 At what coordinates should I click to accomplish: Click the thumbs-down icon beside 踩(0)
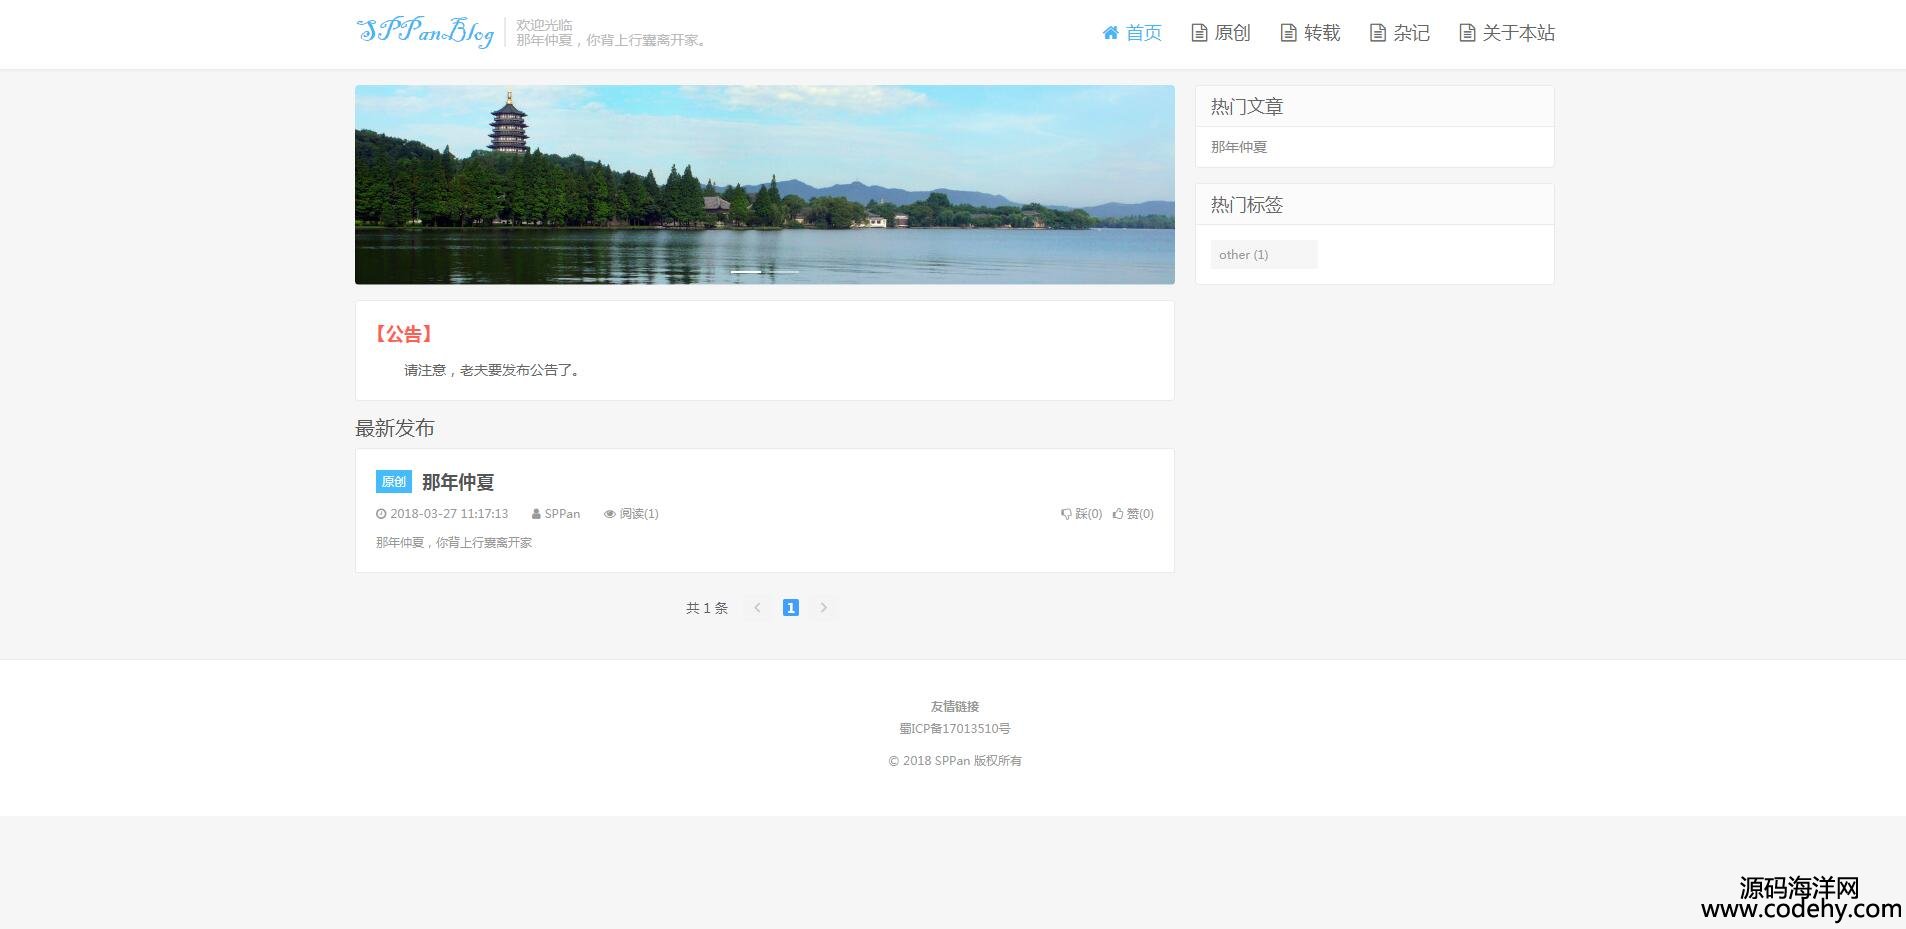pyautogui.click(x=1066, y=514)
